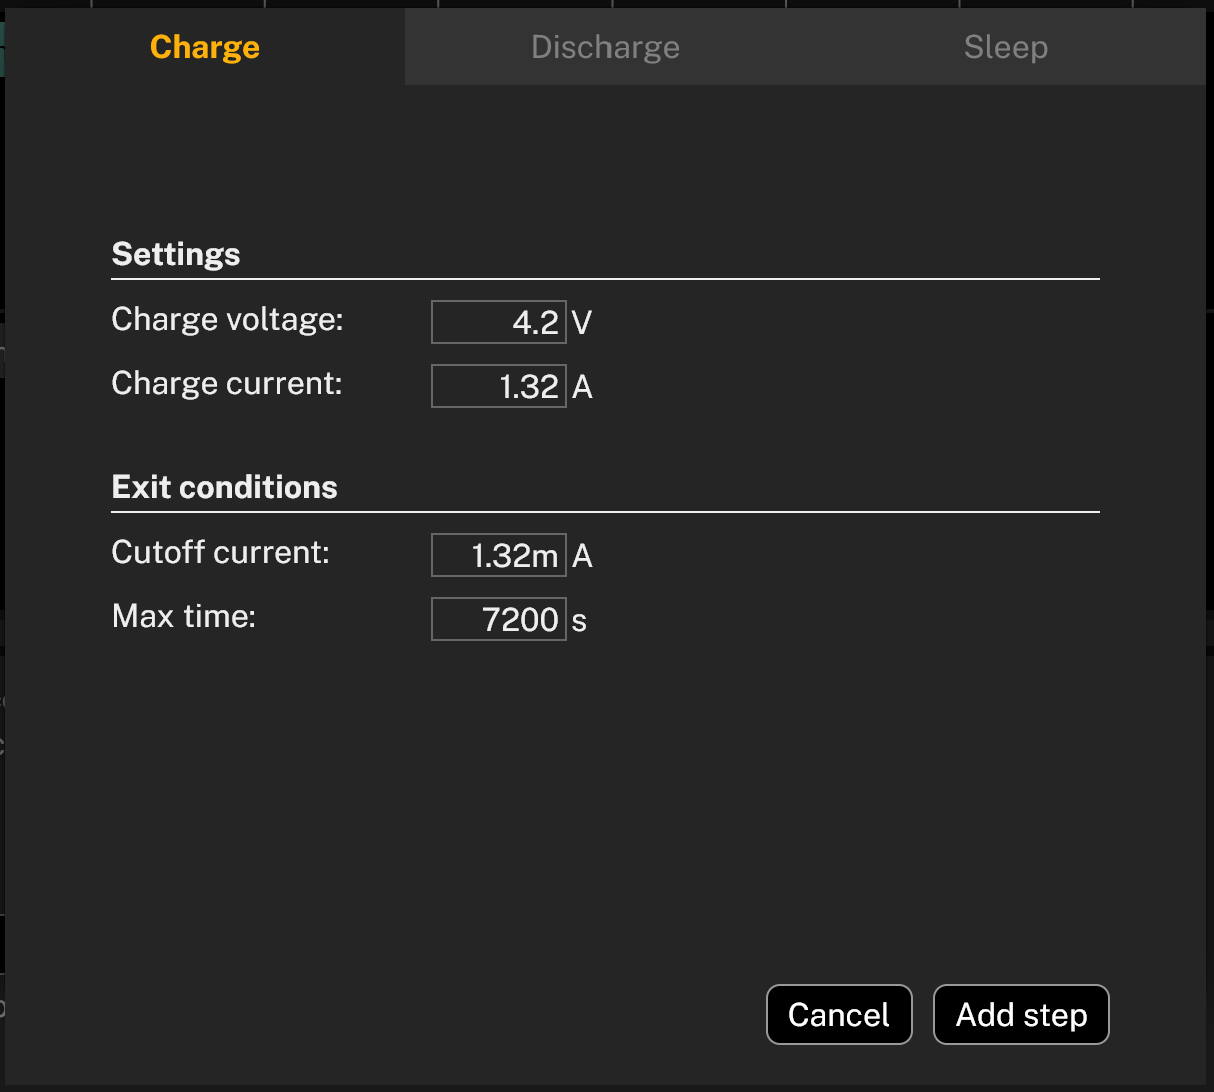Click the Exit conditions section header
The image size is (1214, 1092).
[224, 487]
